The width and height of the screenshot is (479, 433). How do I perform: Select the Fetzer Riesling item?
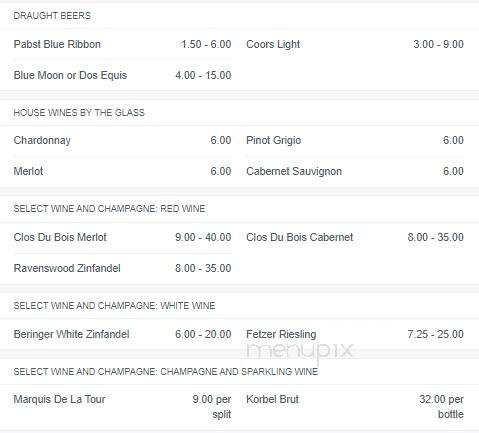(x=281, y=334)
